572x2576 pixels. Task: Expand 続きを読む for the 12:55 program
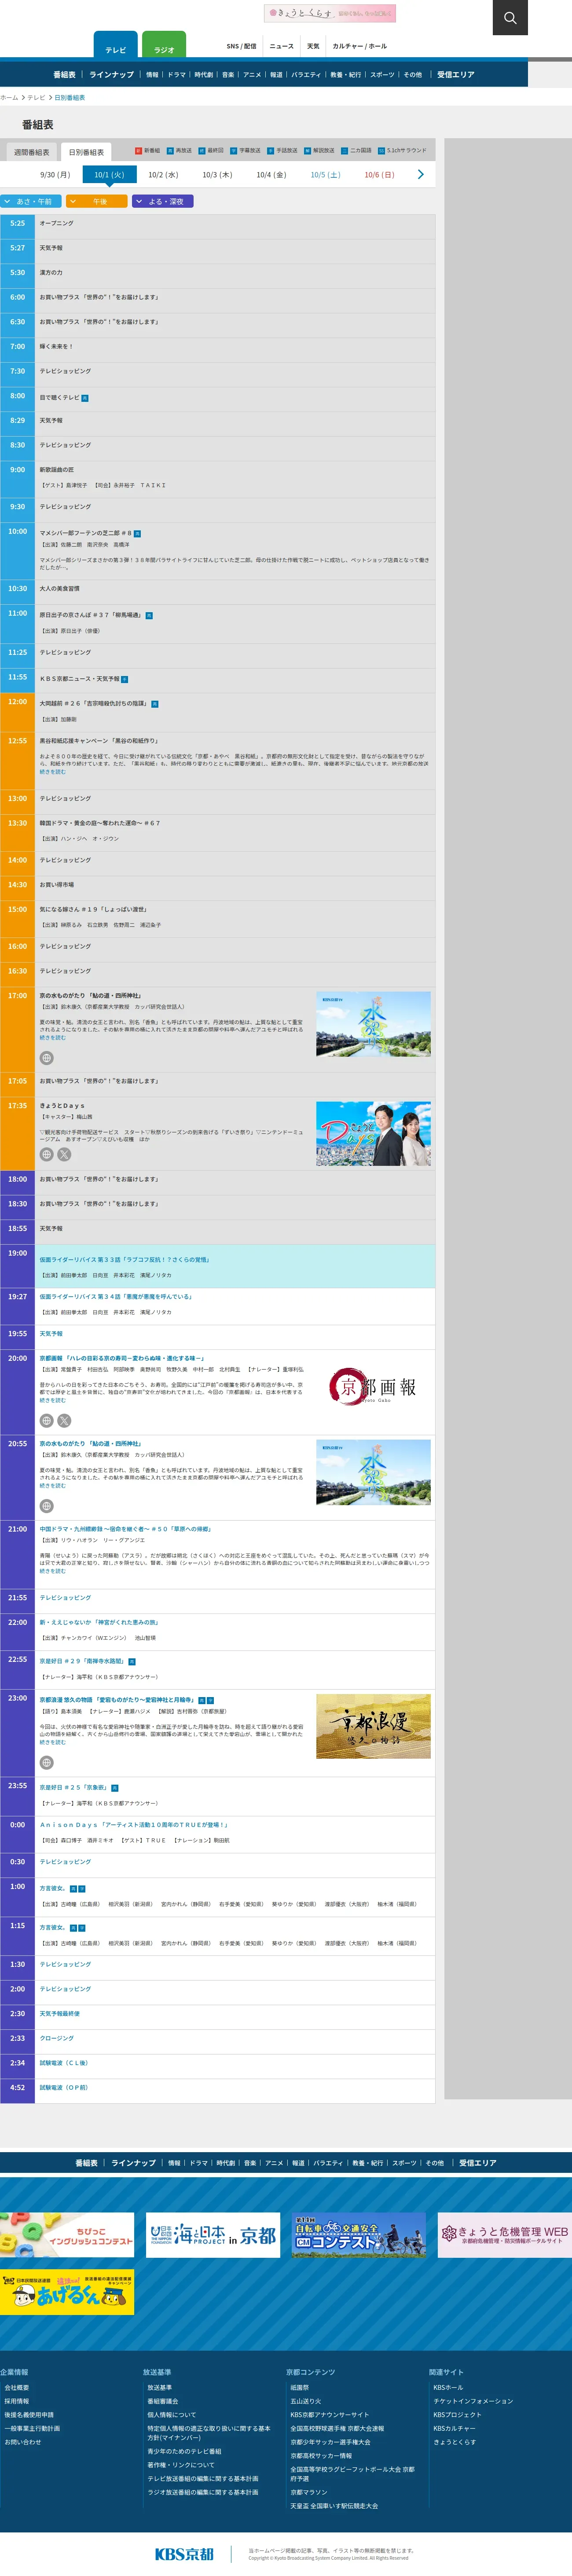(x=52, y=771)
